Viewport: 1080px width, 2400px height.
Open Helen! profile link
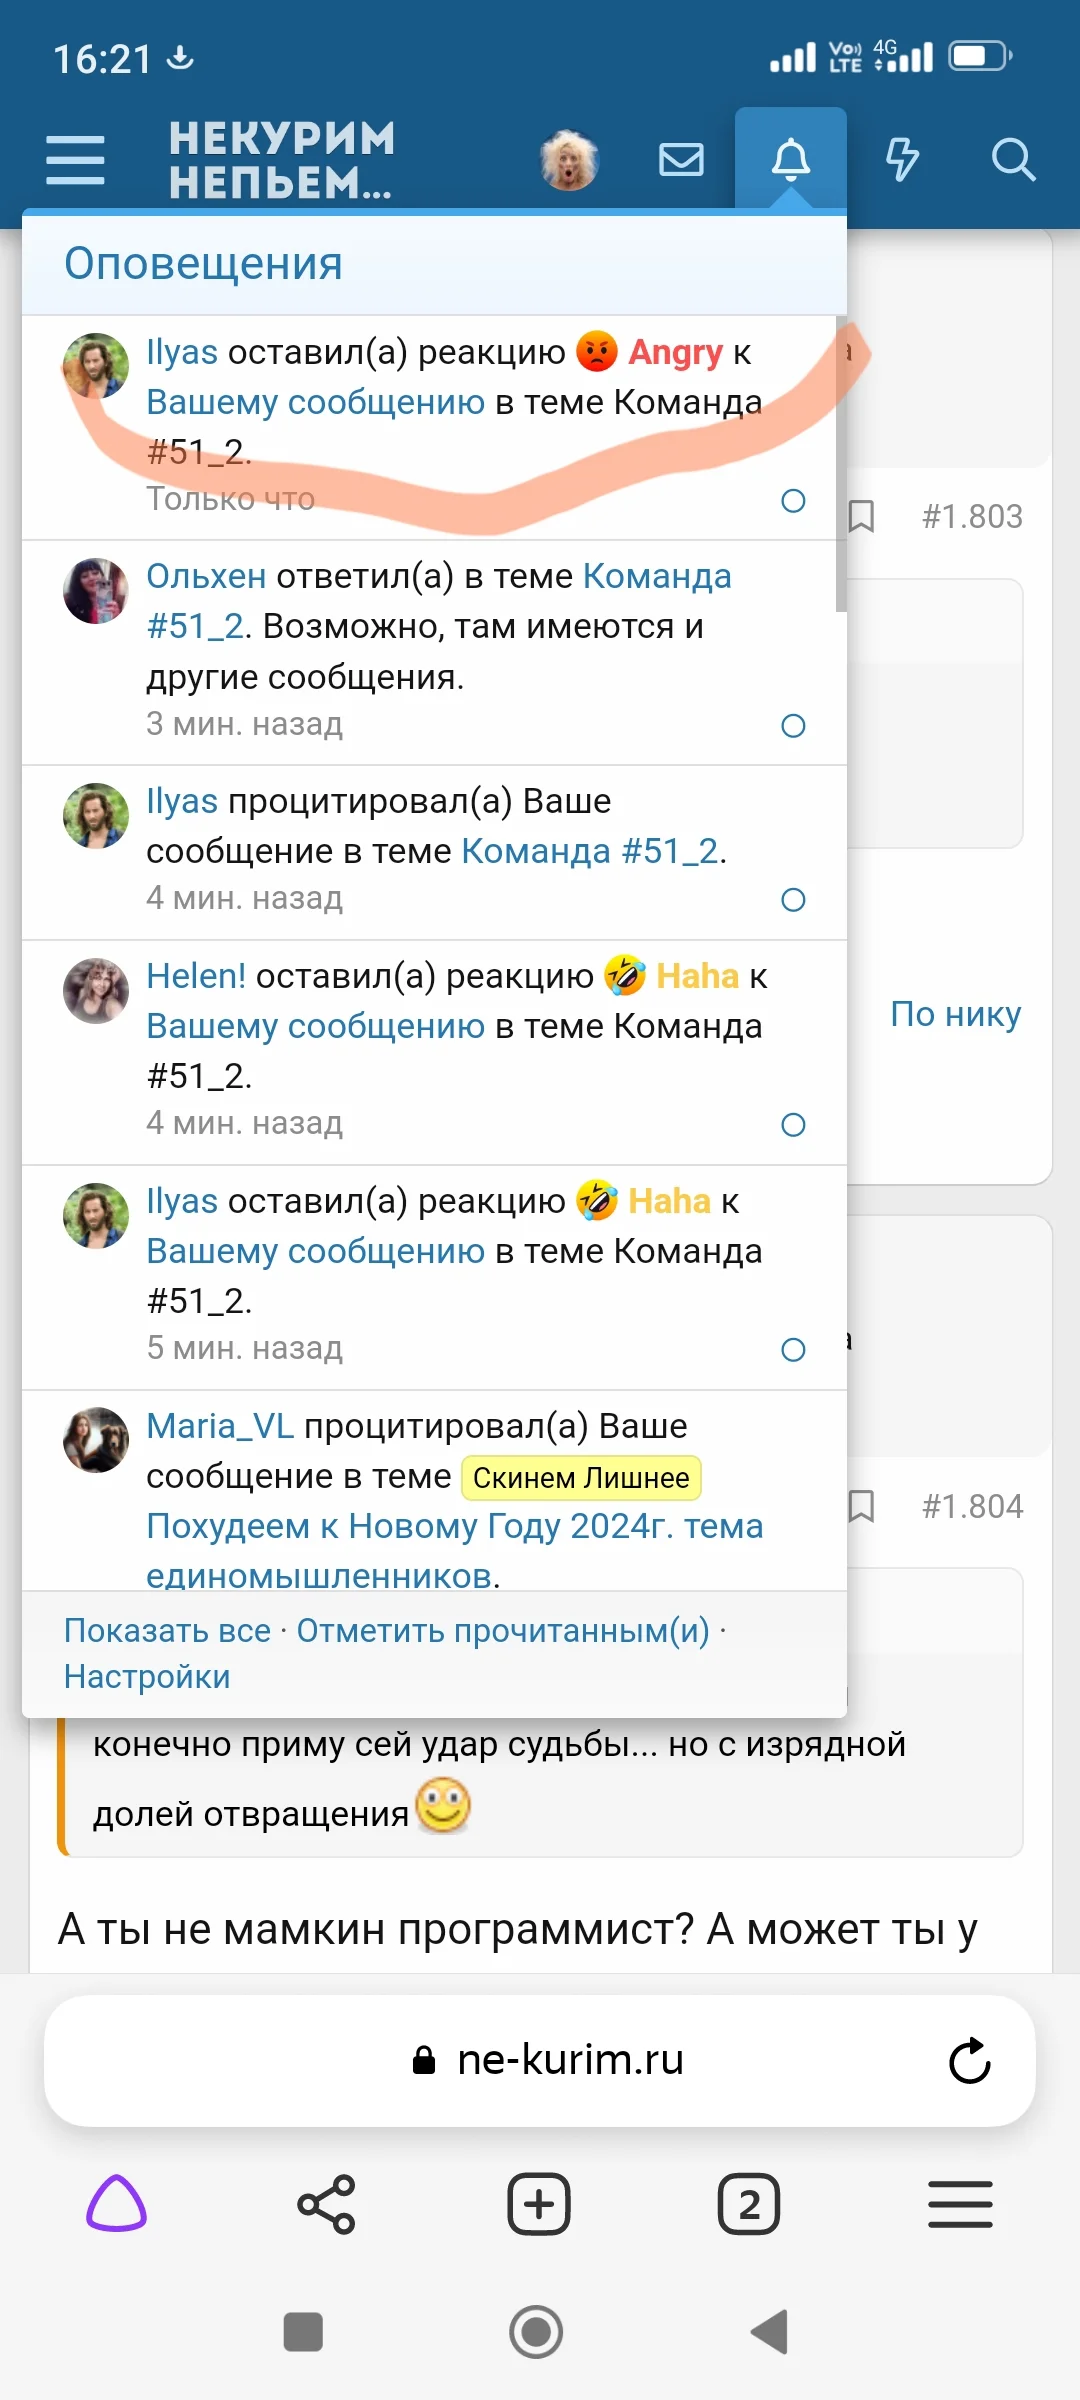point(196,976)
